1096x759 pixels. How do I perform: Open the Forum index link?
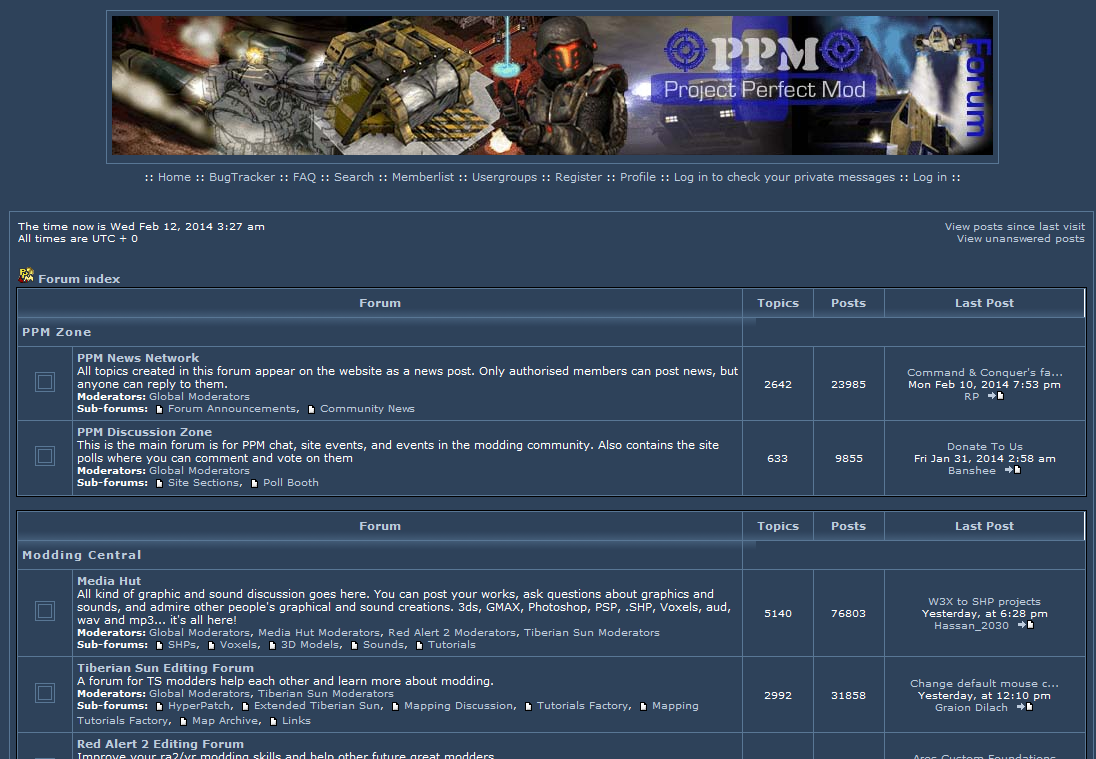click(x=79, y=279)
